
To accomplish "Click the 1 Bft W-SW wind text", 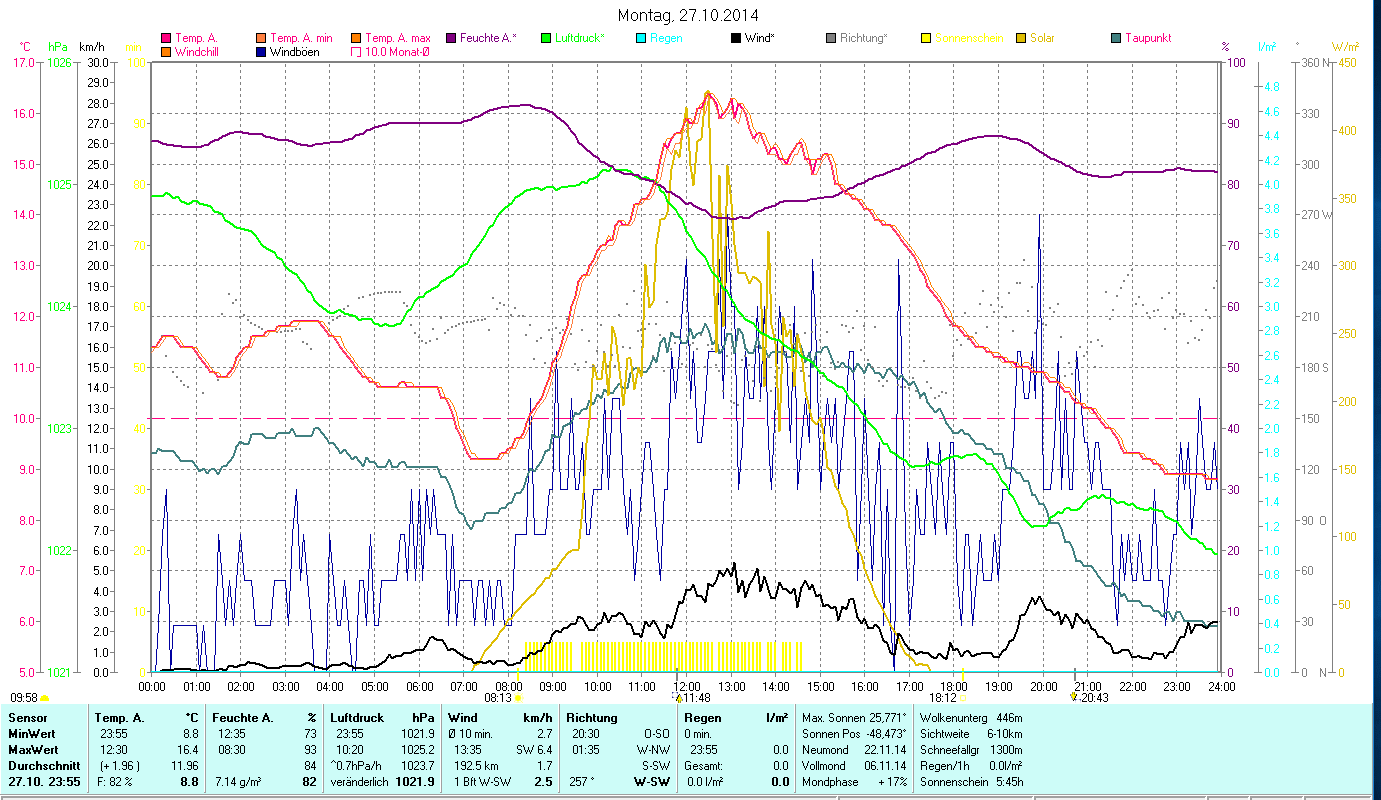I will [x=483, y=782].
